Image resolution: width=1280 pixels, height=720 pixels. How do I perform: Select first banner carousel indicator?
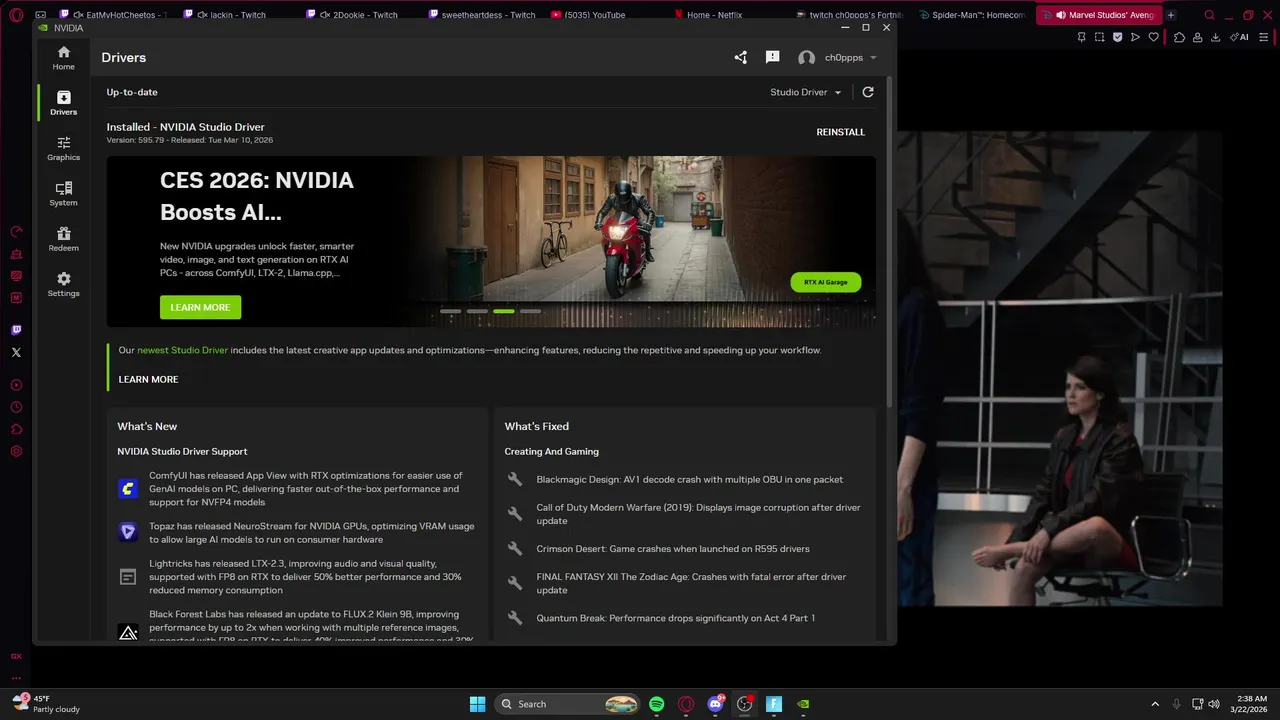tap(450, 311)
